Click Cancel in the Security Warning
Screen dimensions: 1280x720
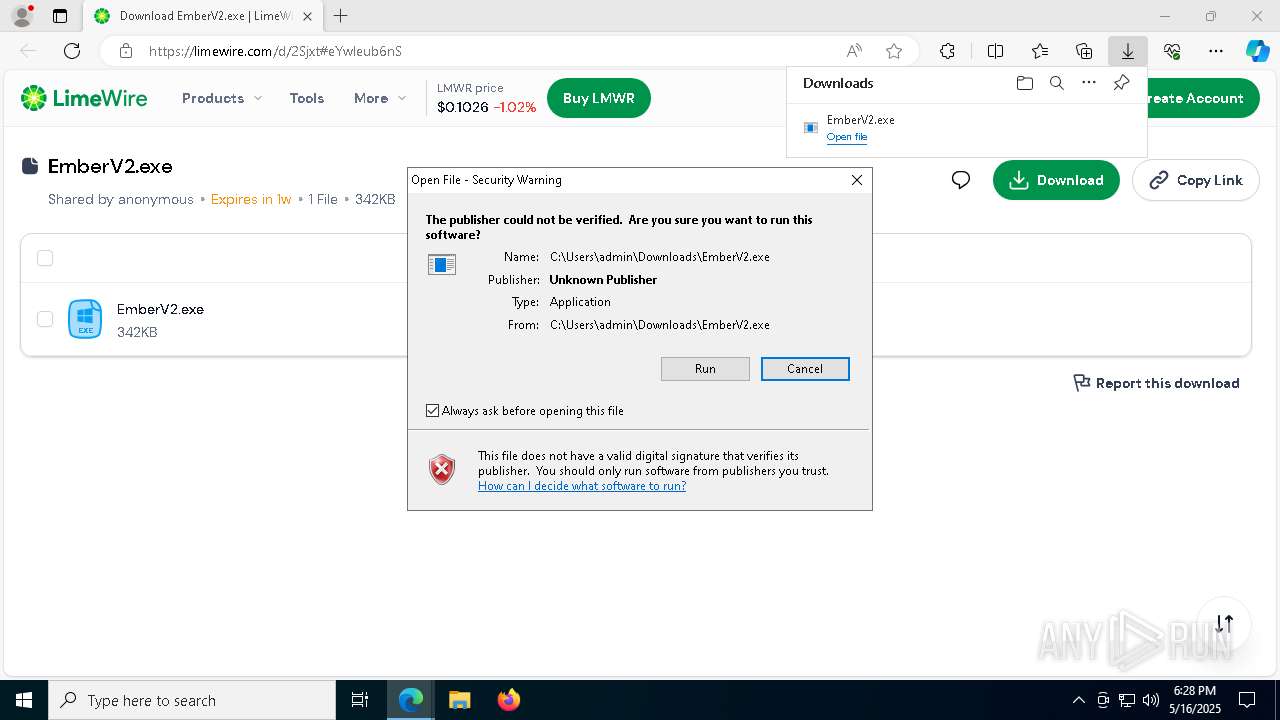pyautogui.click(x=805, y=369)
